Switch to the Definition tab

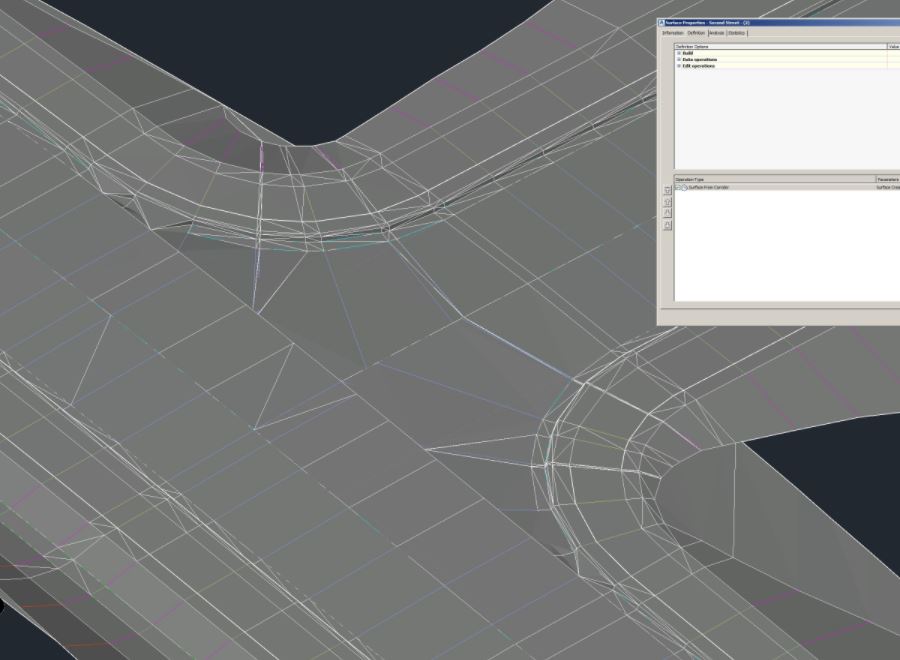pyautogui.click(x=695, y=32)
